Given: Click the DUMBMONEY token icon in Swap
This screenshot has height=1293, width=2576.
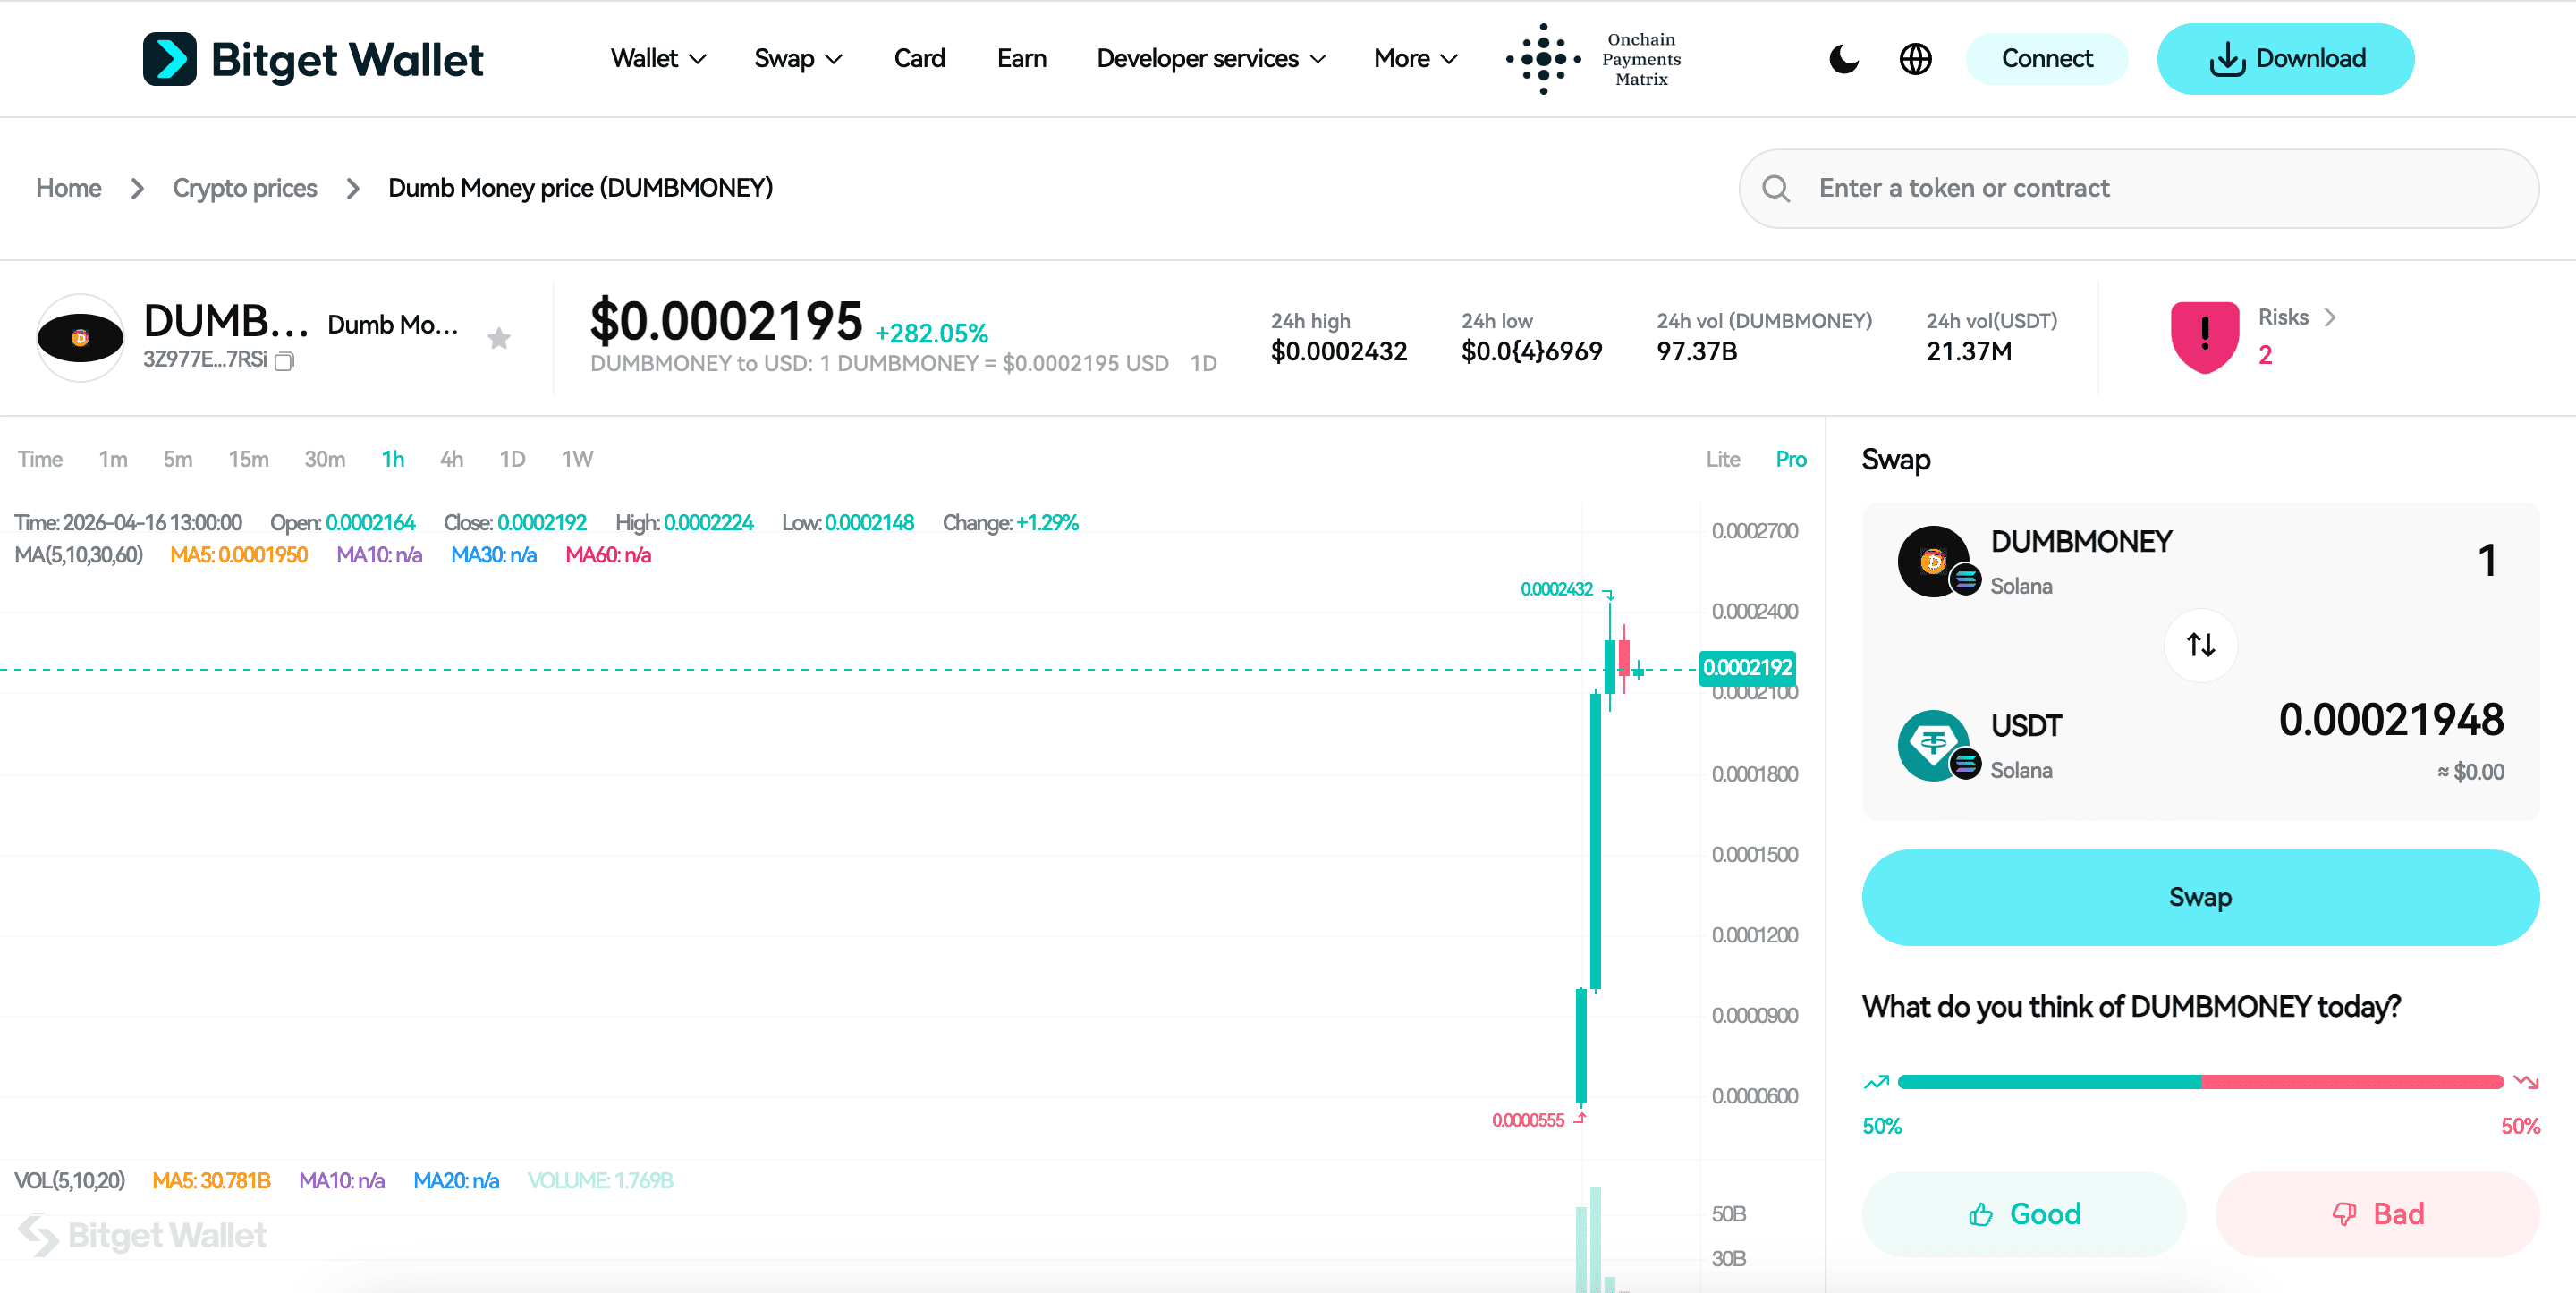Looking at the screenshot, I should (x=1936, y=561).
